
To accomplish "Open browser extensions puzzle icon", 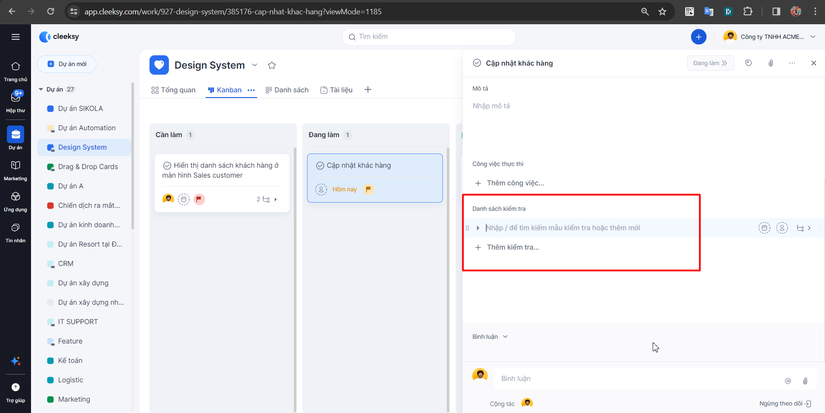I will pyautogui.click(x=748, y=11).
